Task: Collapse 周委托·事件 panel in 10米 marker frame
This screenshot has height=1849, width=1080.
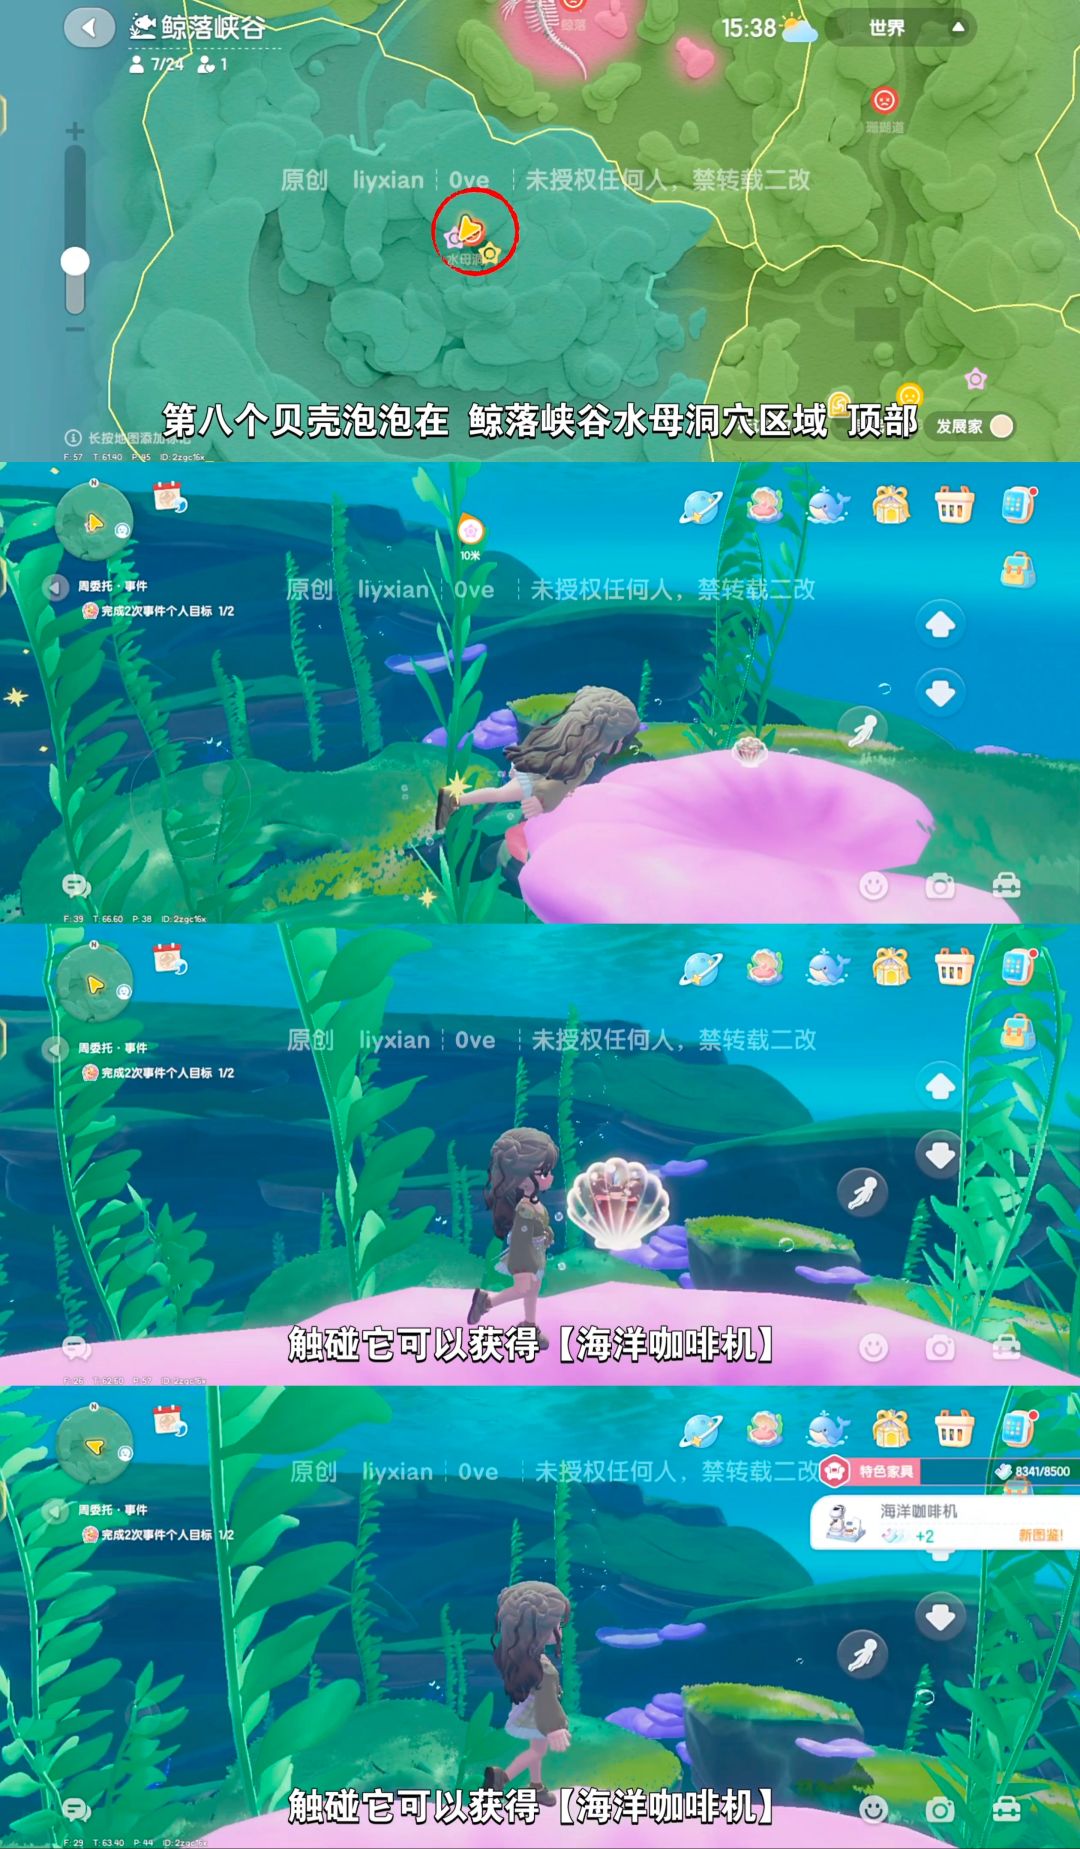Action: [54, 587]
